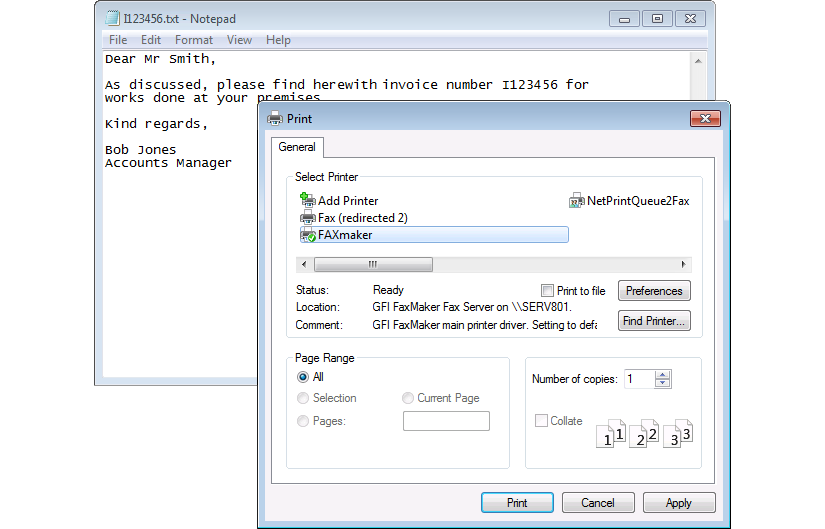
Task: Select the Pages radio button
Action: tap(303, 421)
